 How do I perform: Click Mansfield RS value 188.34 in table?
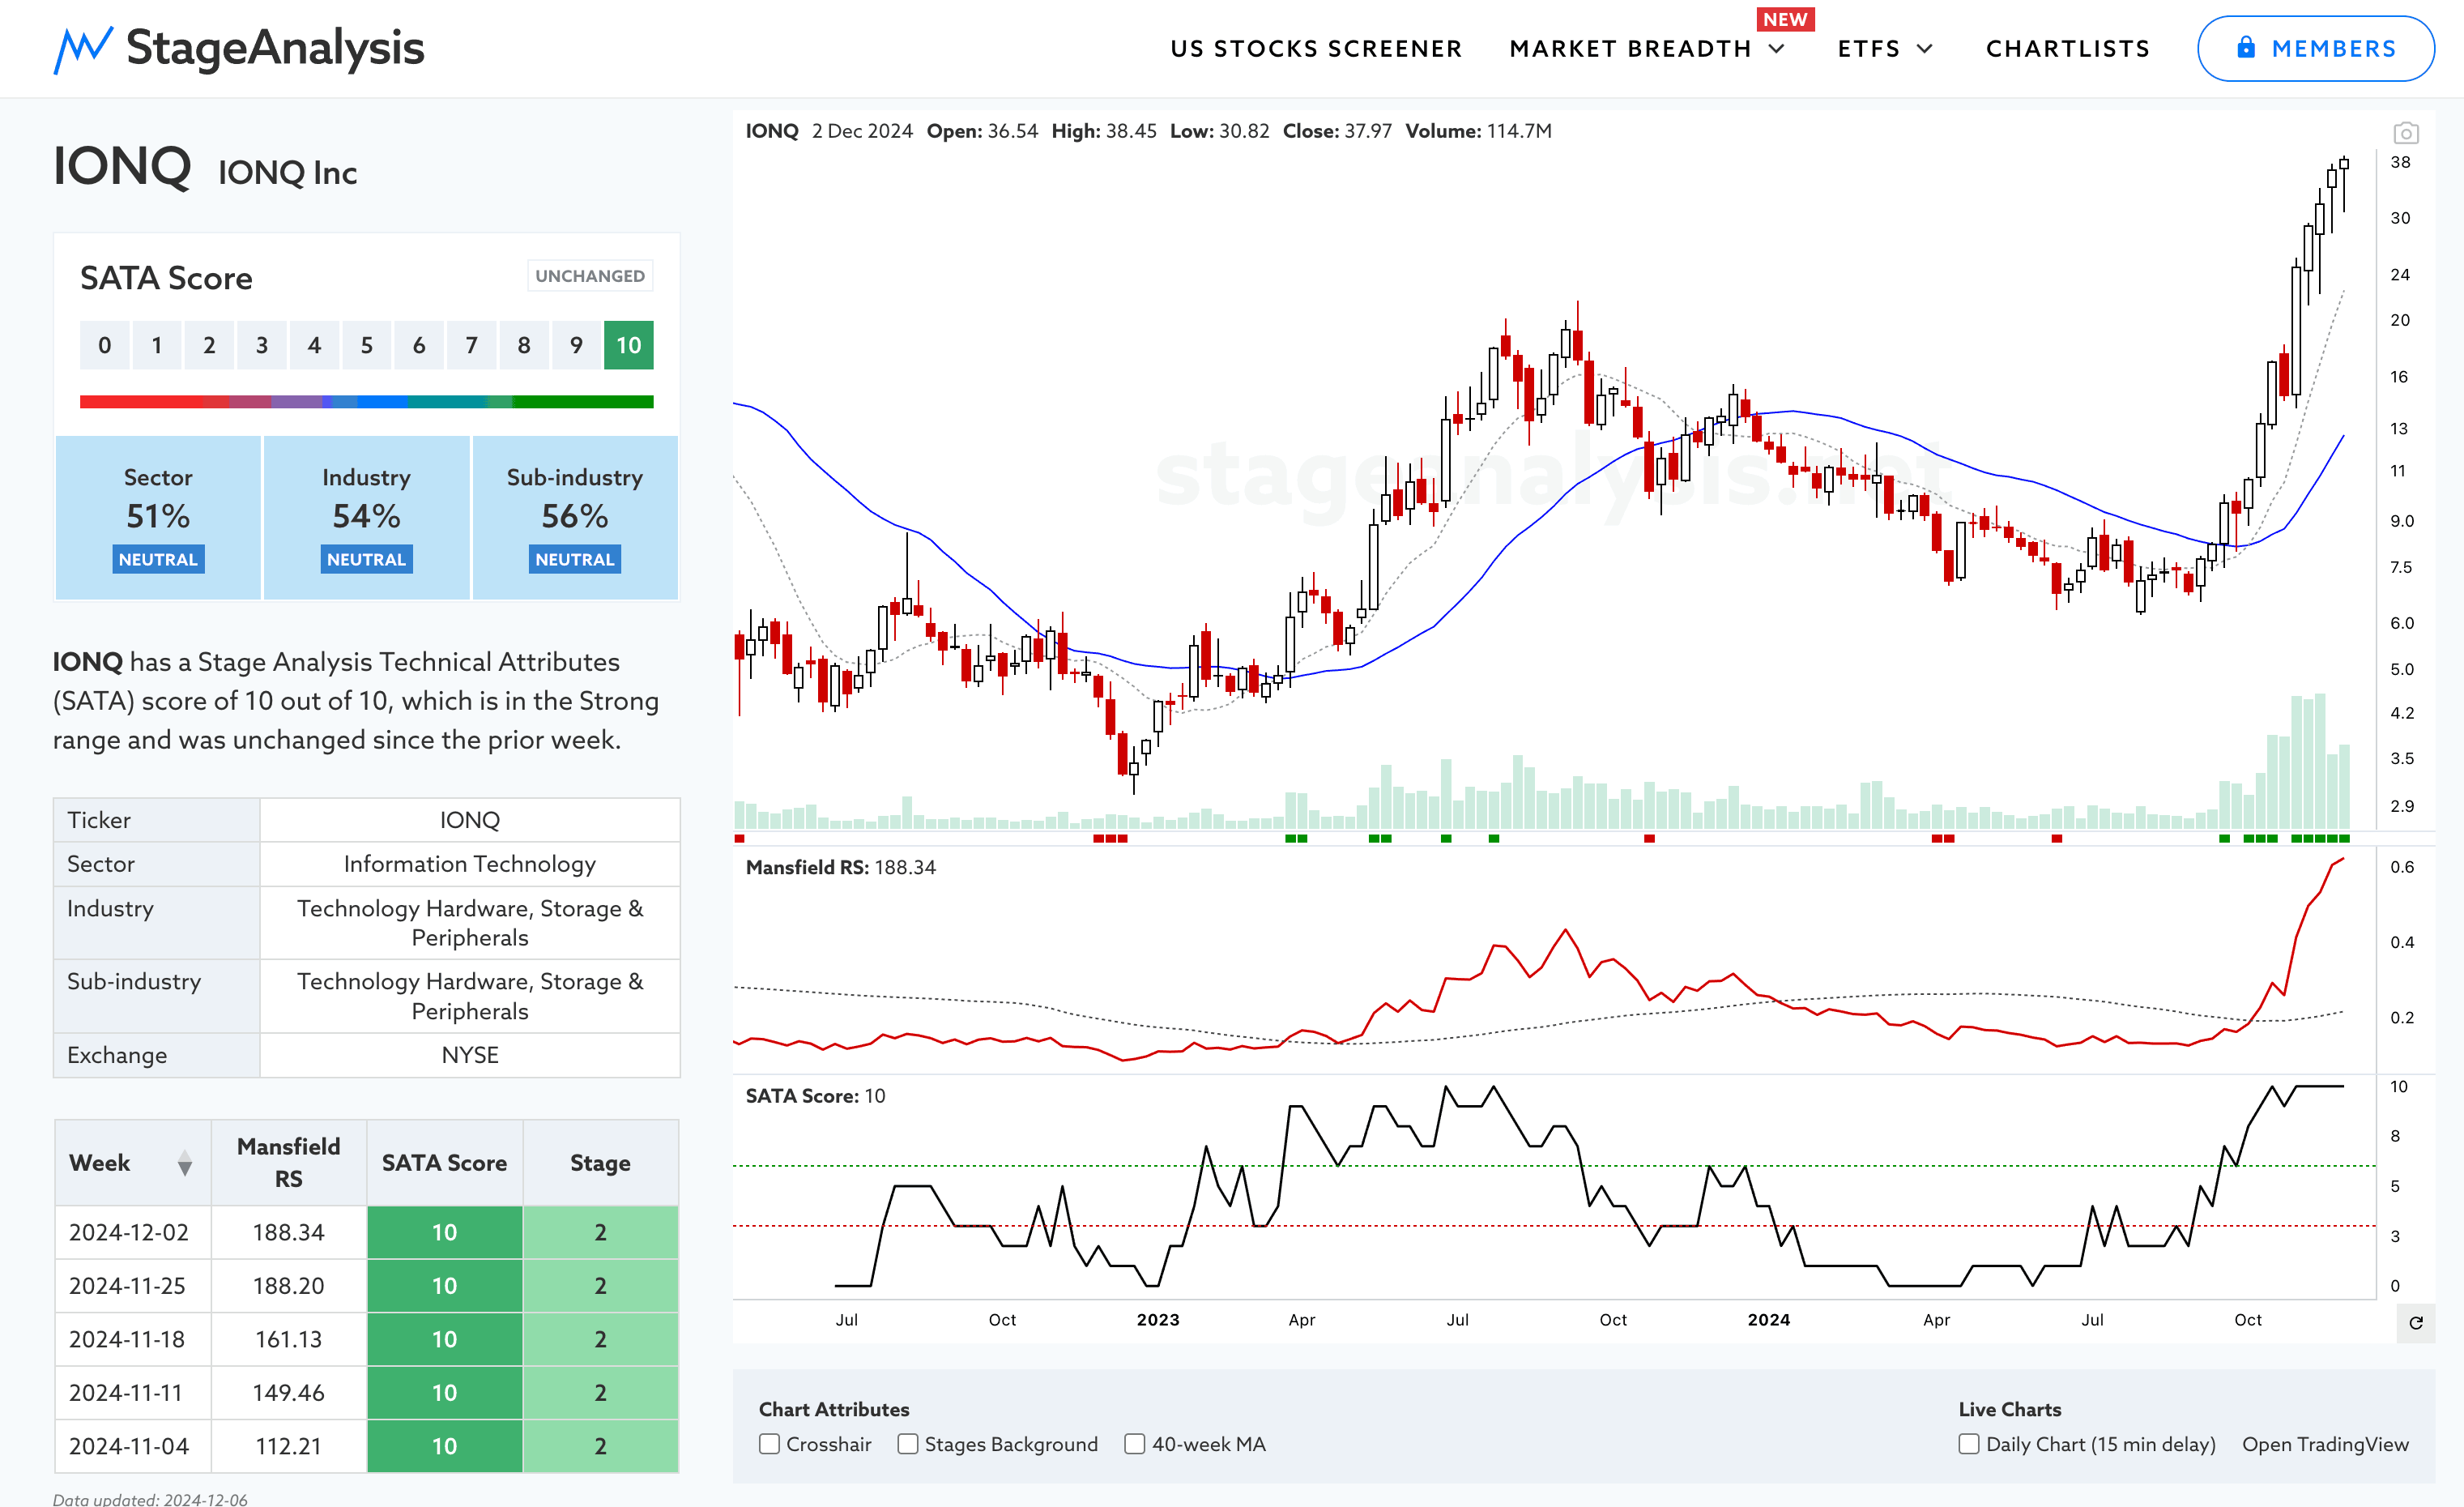pos(288,1232)
